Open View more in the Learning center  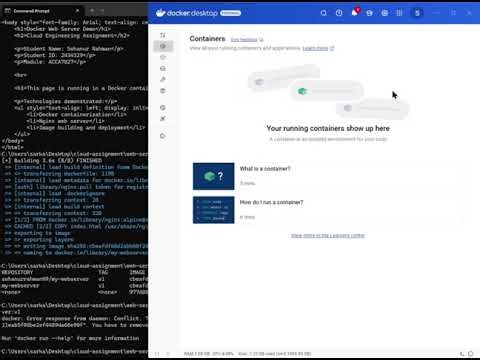tap(328, 236)
